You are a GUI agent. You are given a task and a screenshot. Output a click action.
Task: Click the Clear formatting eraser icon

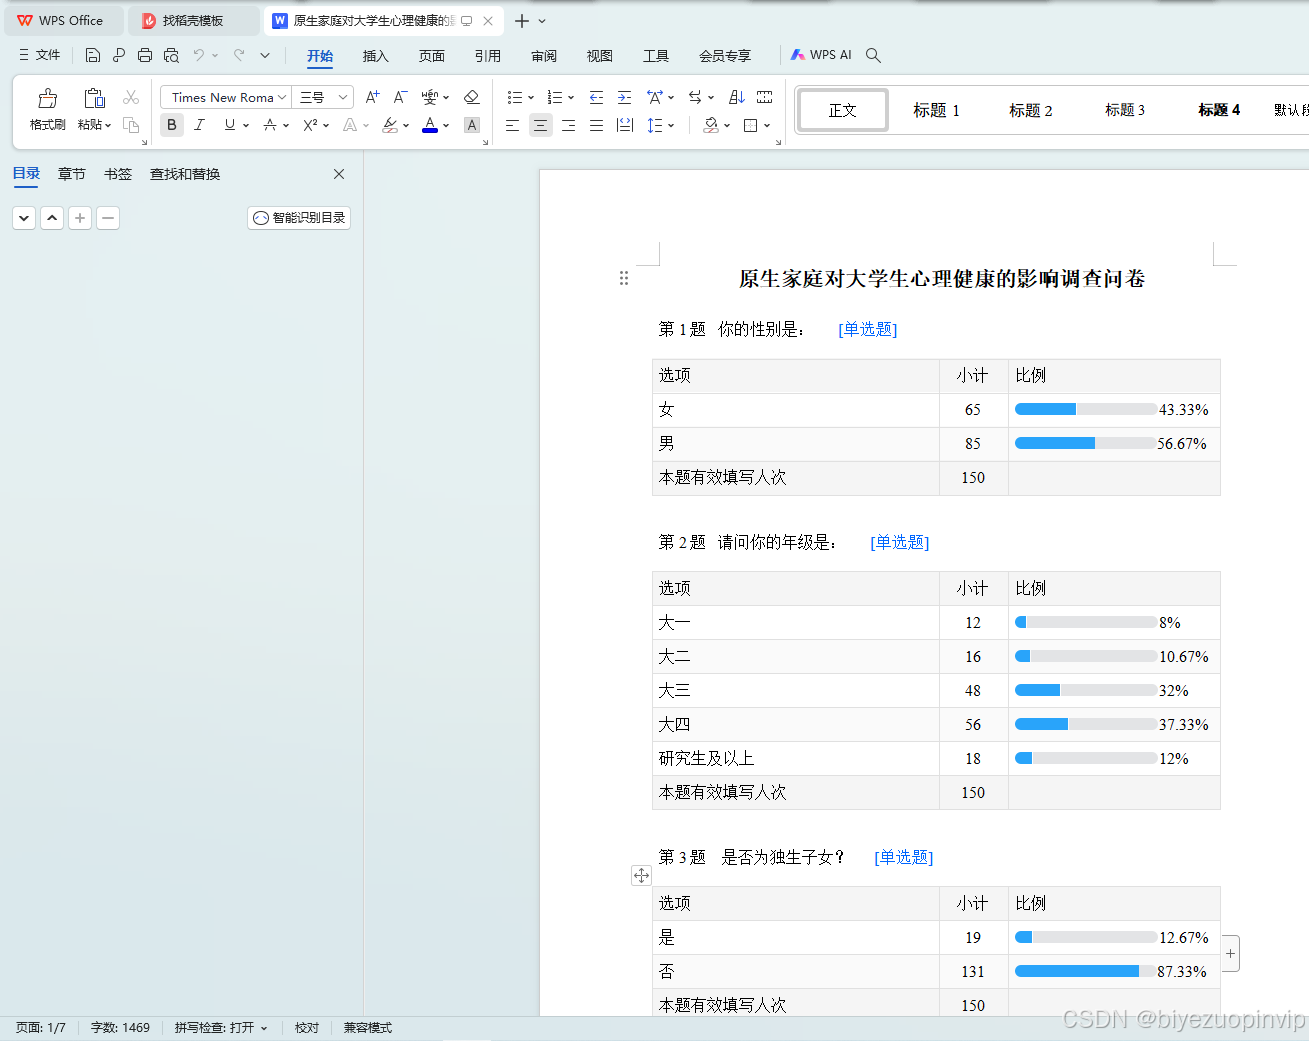tap(472, 97)
